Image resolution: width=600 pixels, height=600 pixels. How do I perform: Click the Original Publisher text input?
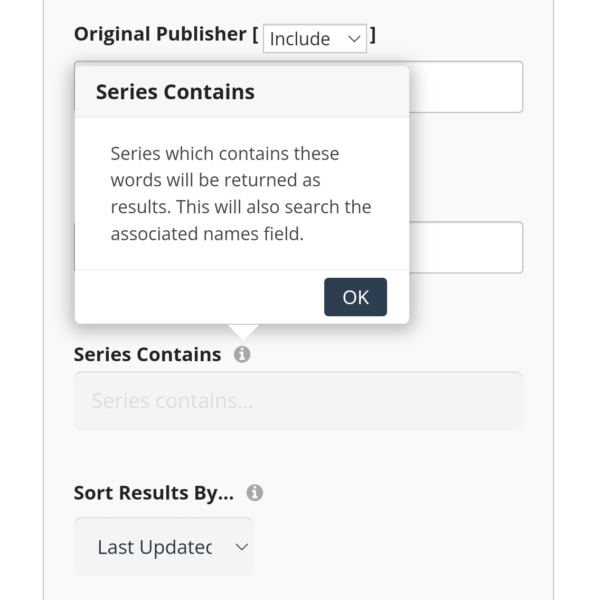[x=466, y=87]
